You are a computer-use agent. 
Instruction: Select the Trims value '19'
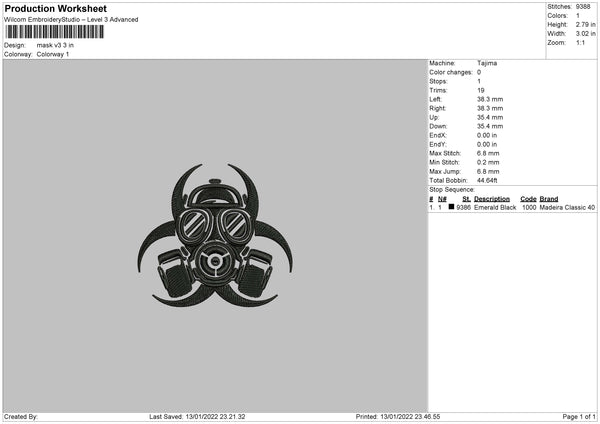[481, 90]
